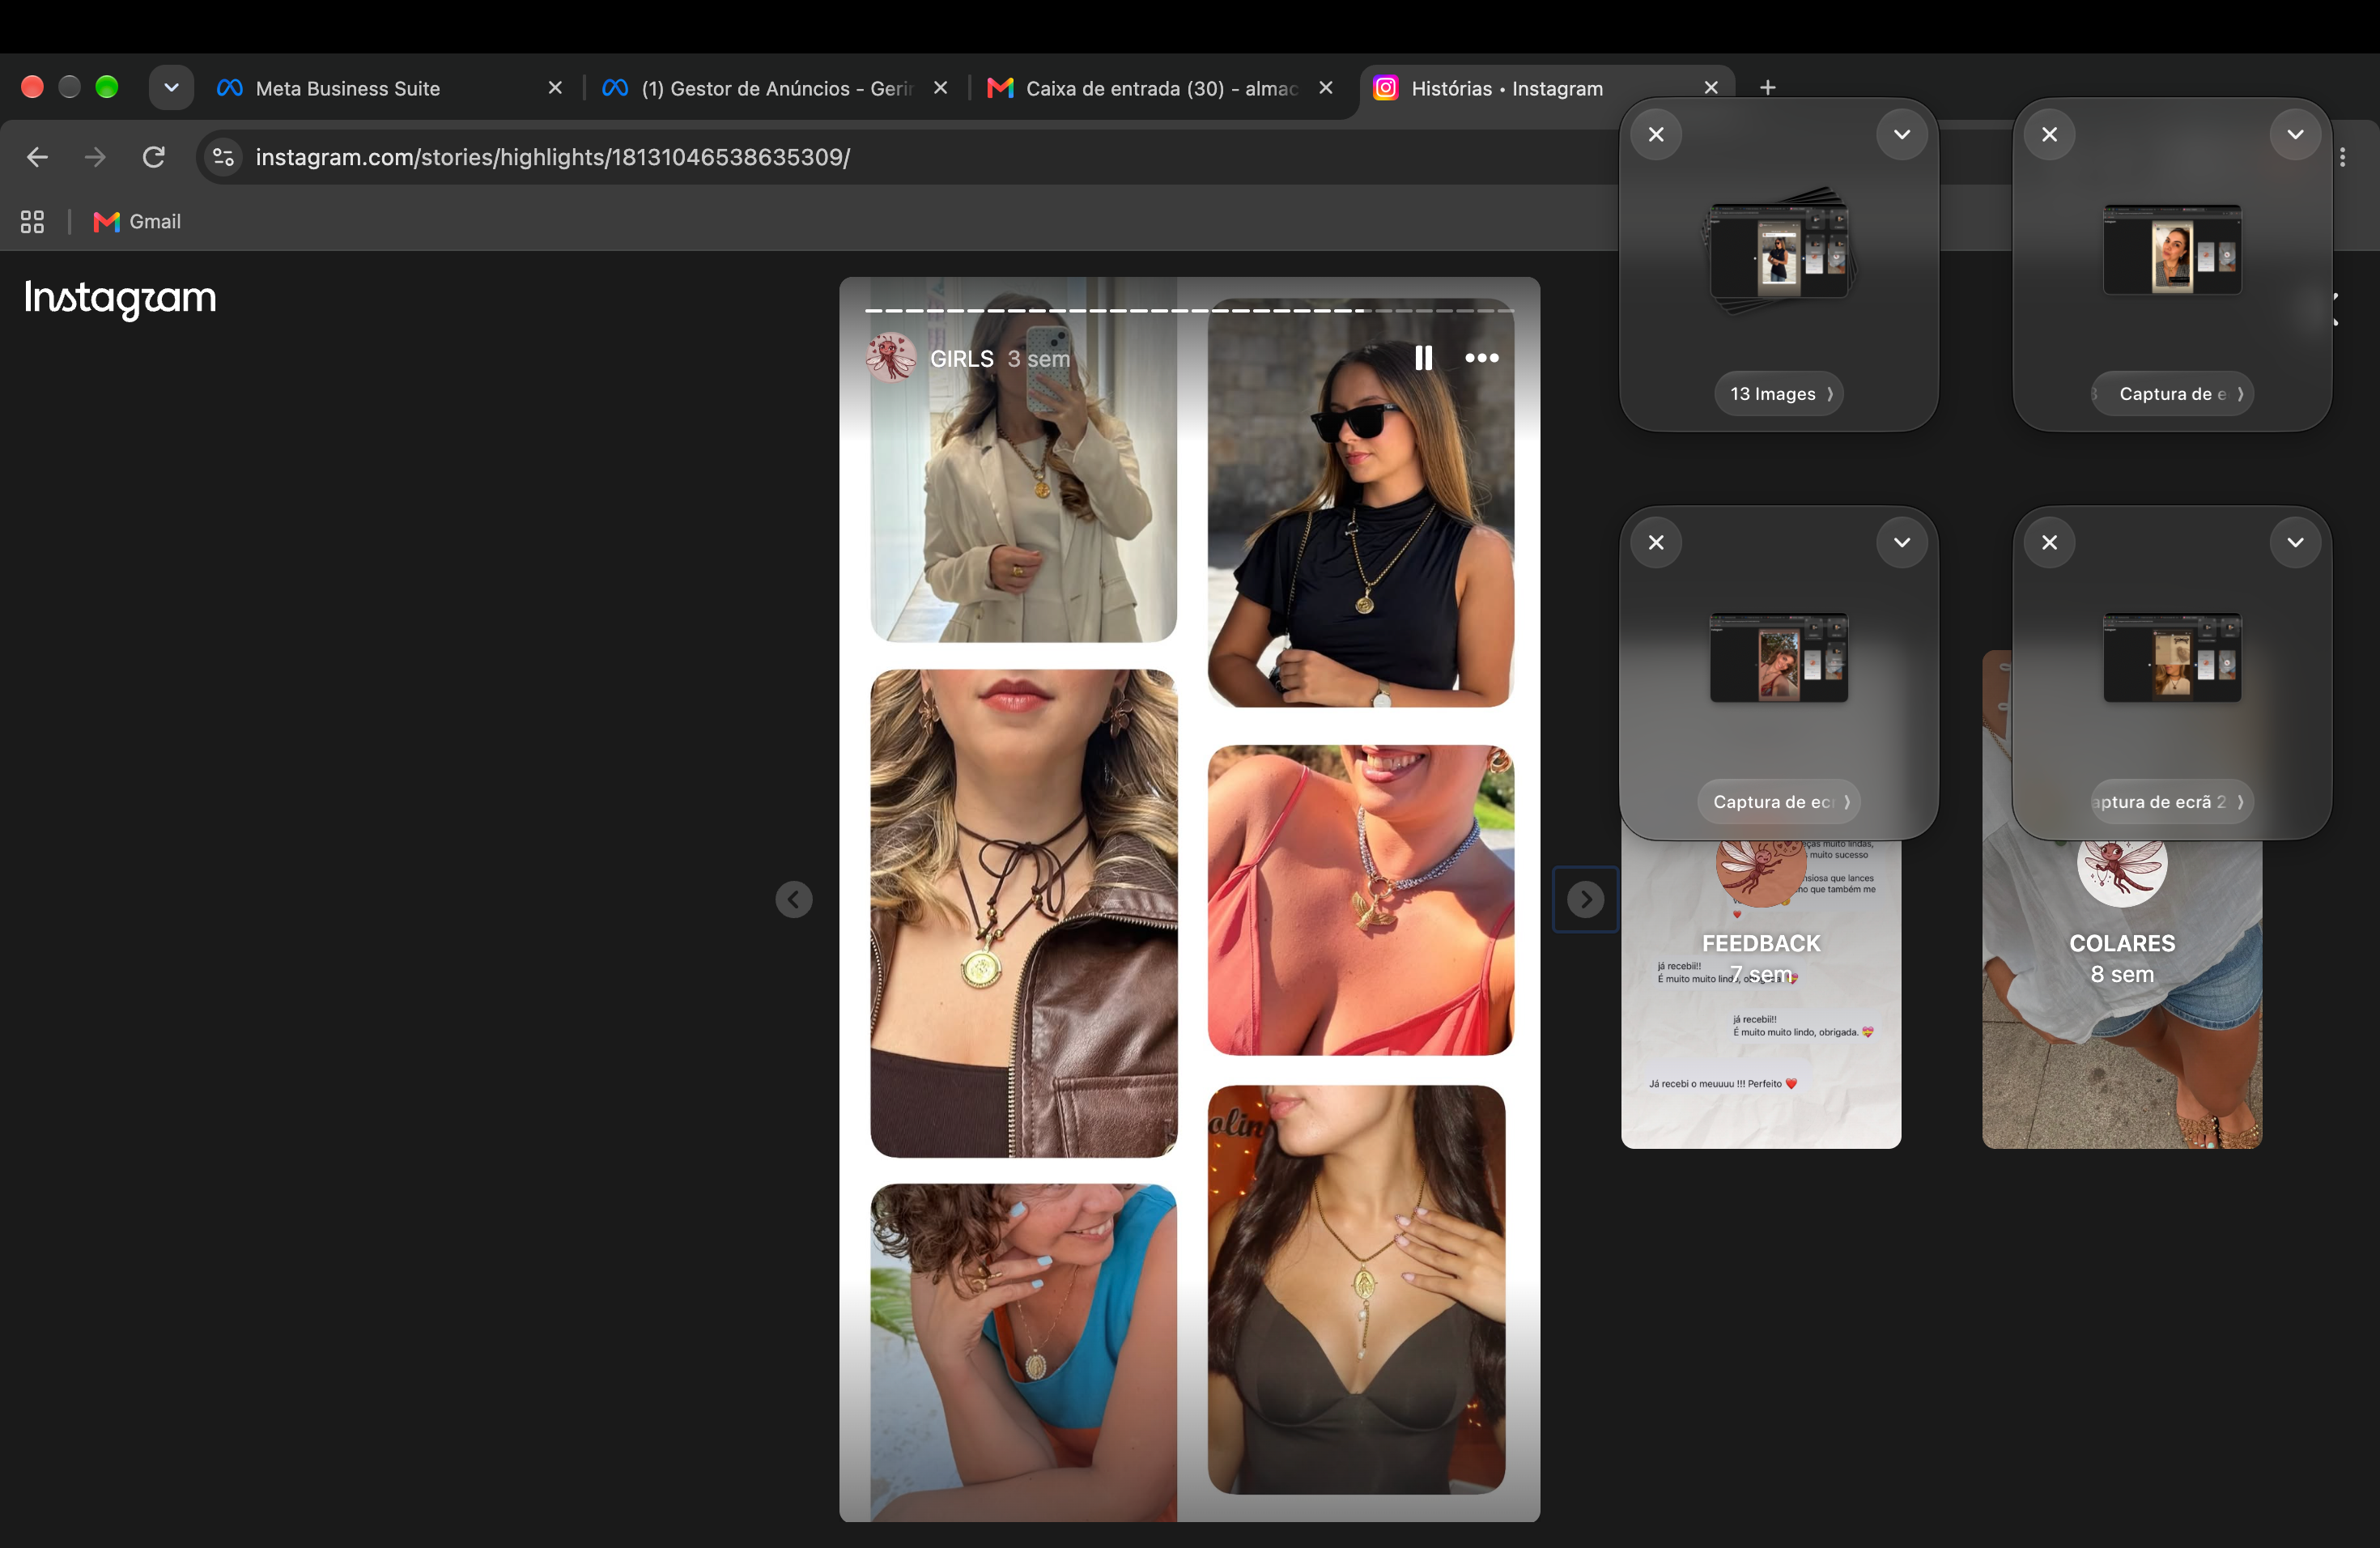Navigate back in the browser
2380x1548 pixels.
pyautogui.click(x=37, y=157)
